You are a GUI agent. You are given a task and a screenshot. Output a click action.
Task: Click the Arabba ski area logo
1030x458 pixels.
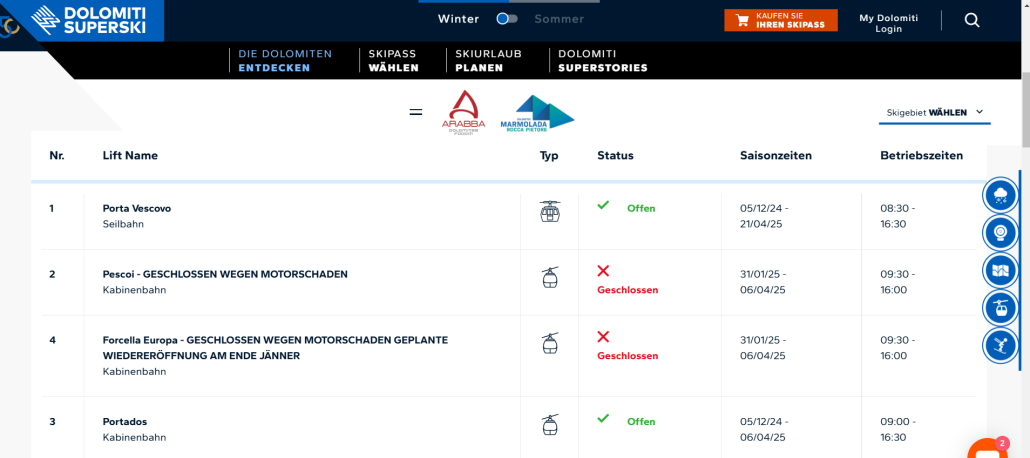(x=463, y=113)
